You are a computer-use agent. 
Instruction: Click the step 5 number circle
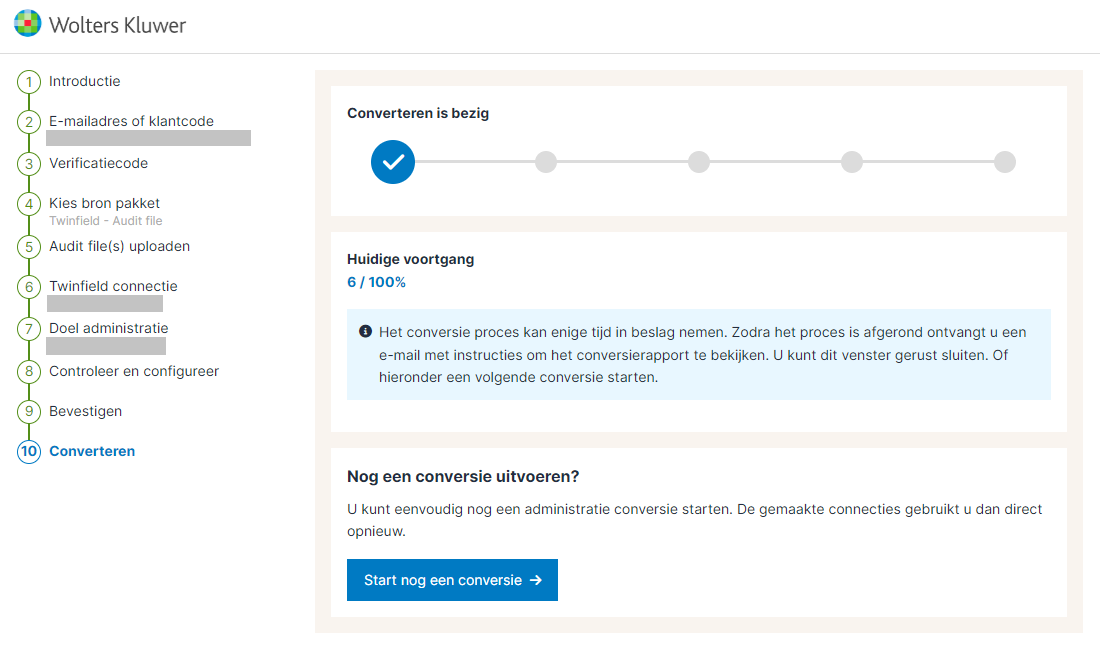click(29, 247)
